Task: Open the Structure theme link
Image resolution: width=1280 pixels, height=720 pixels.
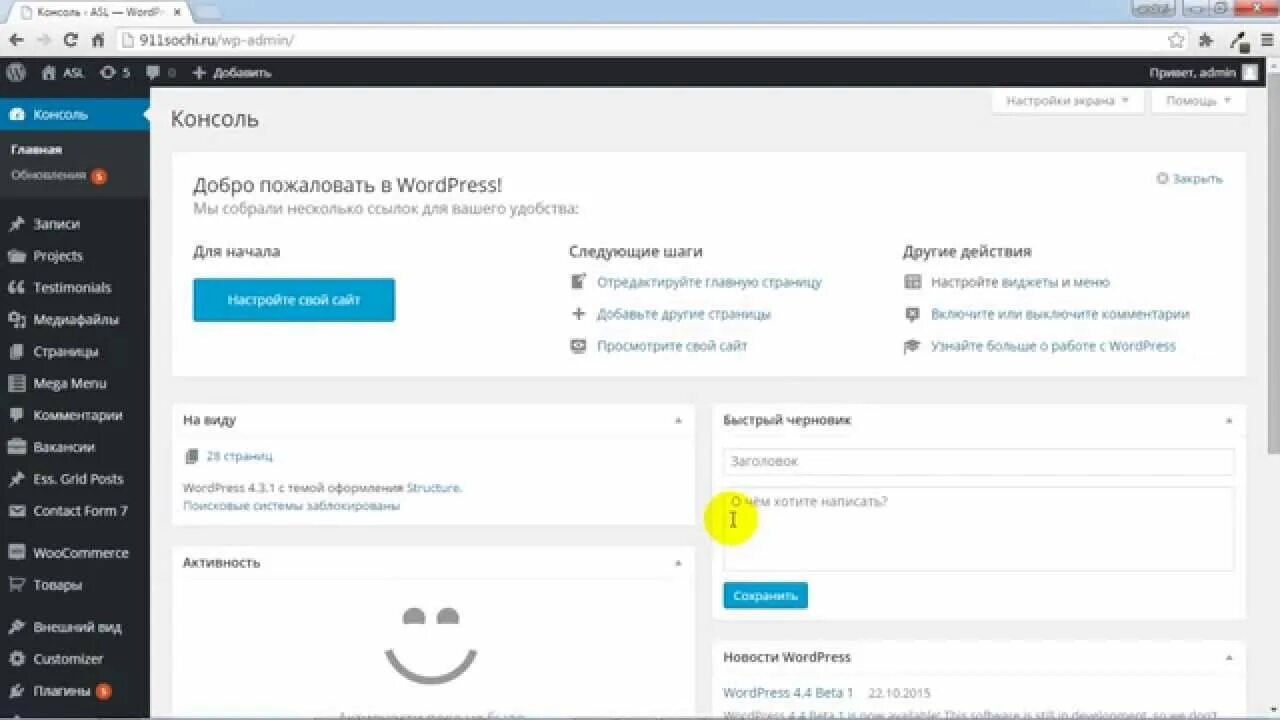Action: [x=433, y=488]
